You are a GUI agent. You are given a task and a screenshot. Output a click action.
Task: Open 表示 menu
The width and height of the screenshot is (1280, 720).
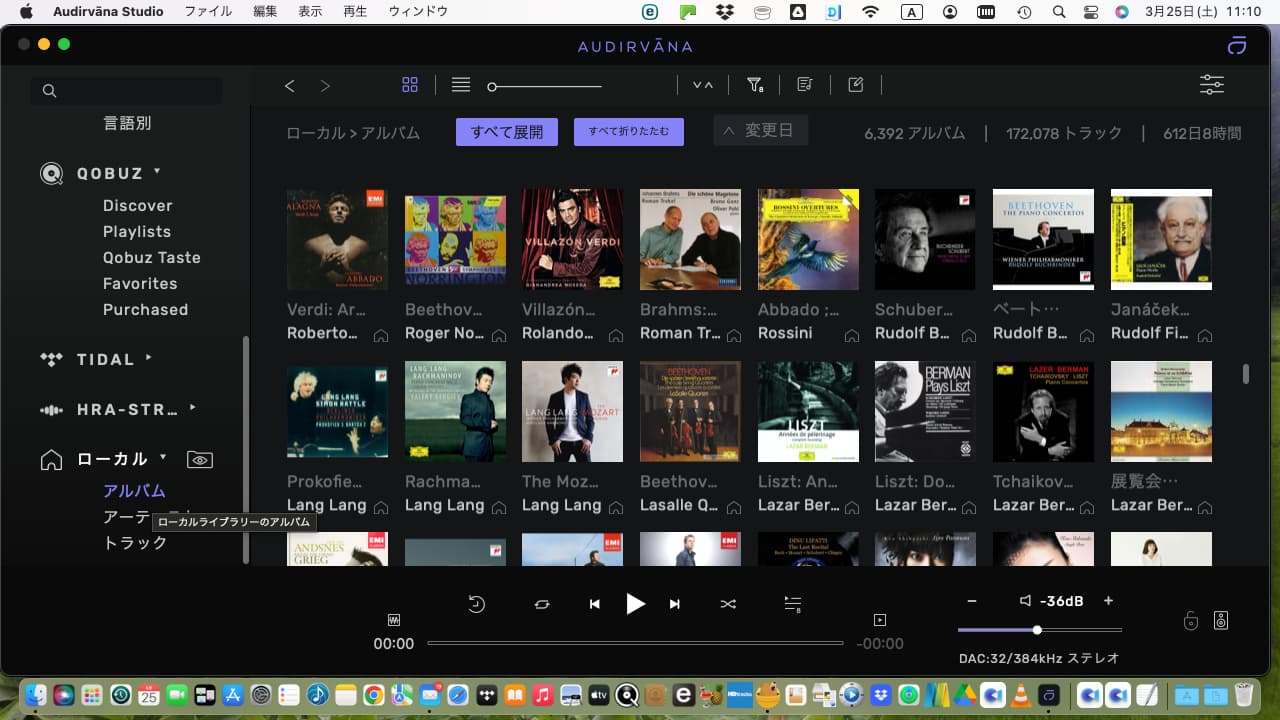[310, 12]
